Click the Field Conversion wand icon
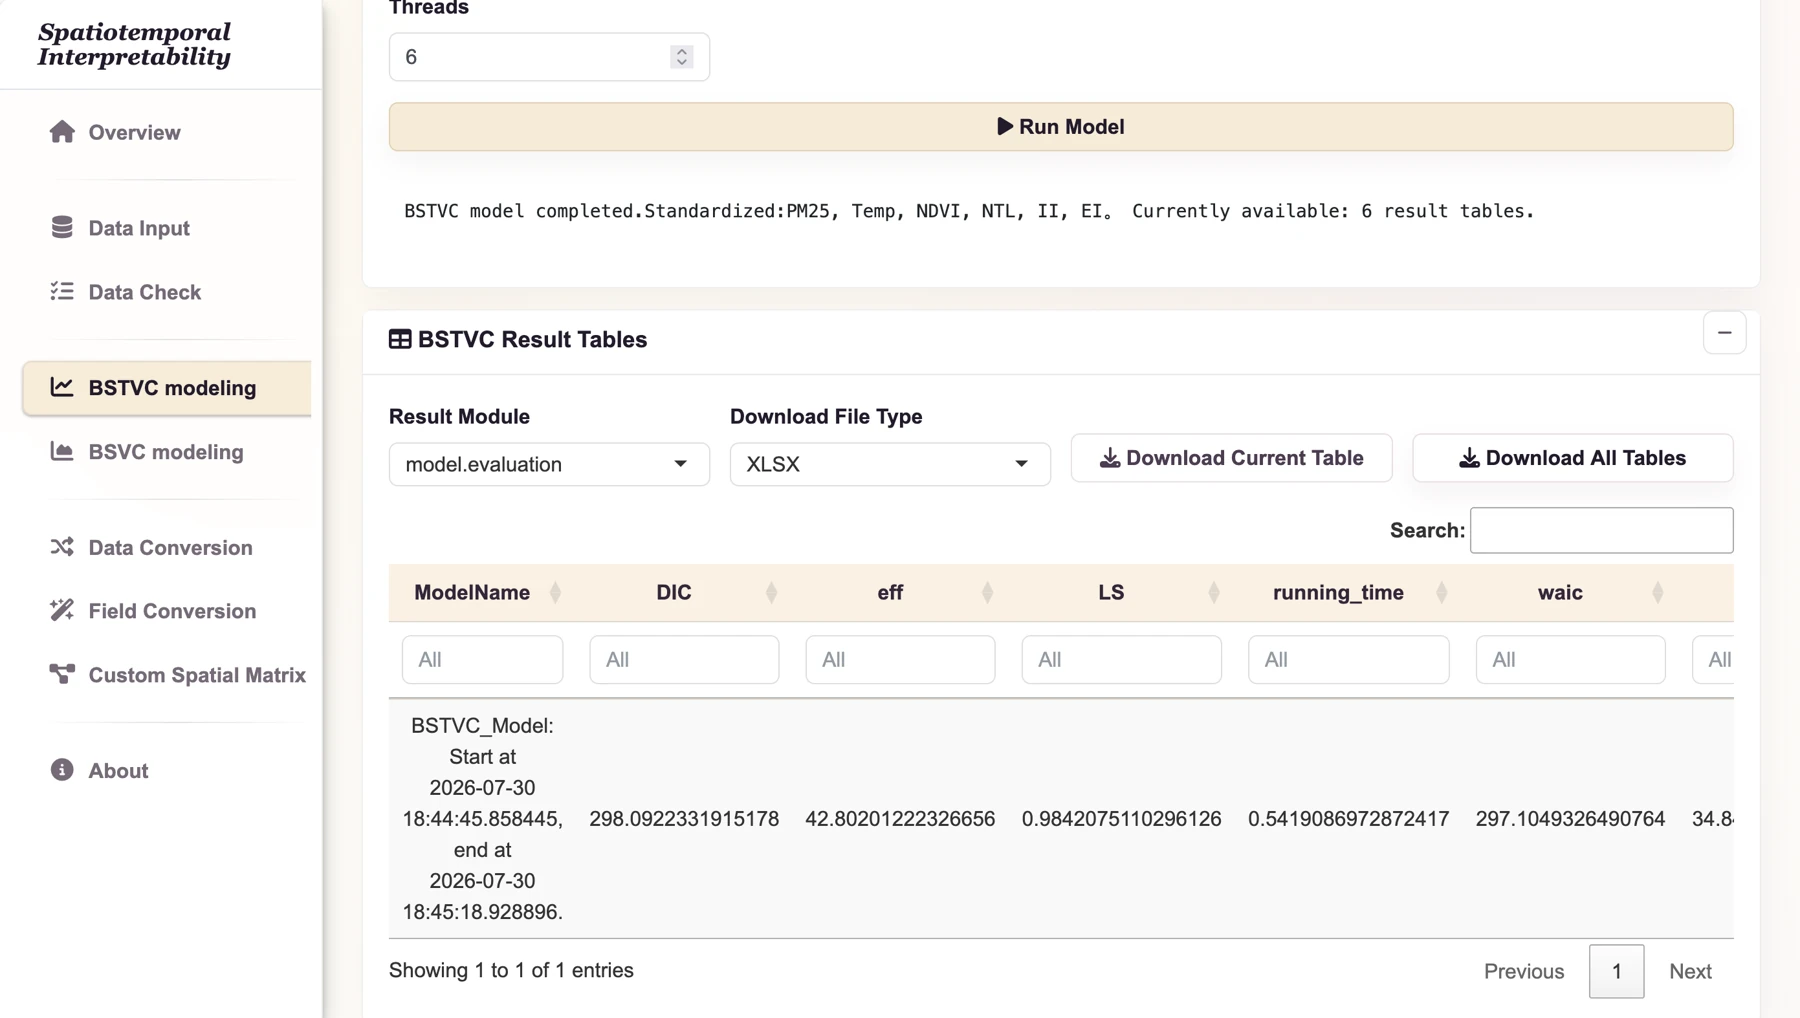1800x1018 pixels. 62,610
